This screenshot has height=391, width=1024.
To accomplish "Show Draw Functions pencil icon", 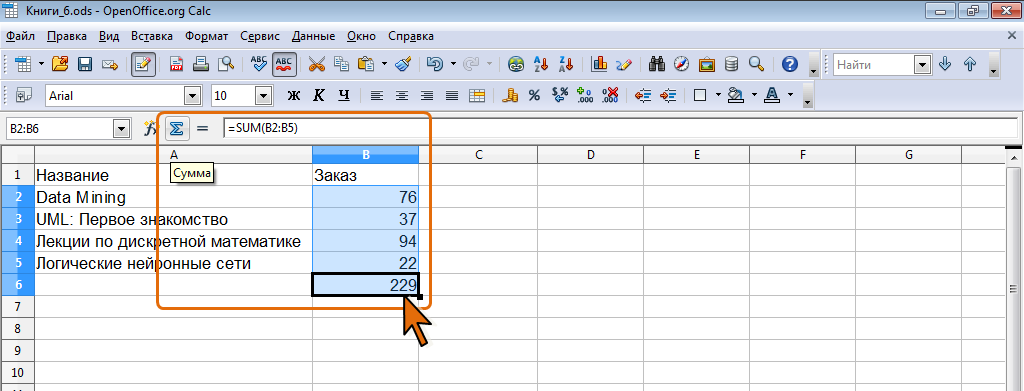I will coord(624,64).
